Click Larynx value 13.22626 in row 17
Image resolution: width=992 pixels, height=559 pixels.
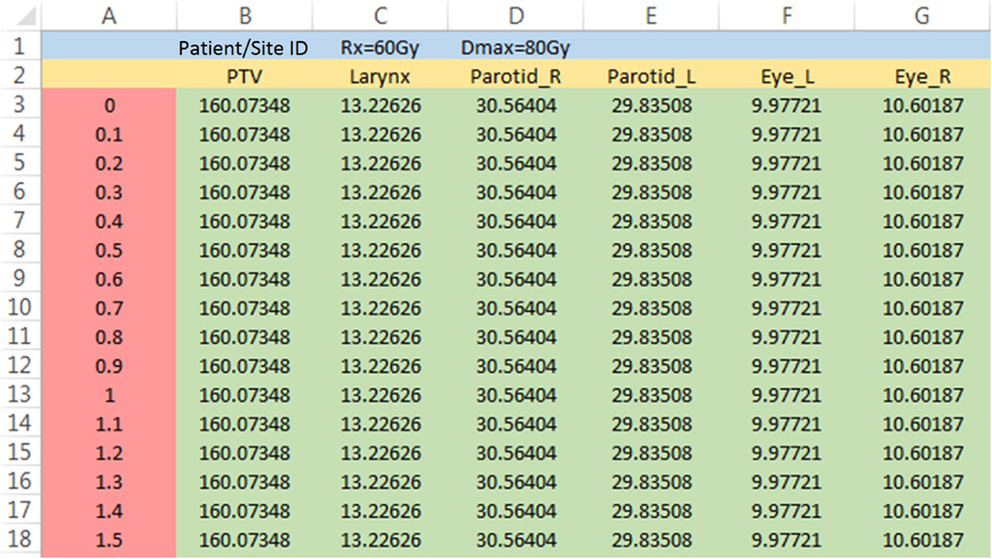click(x=380, y=511)
